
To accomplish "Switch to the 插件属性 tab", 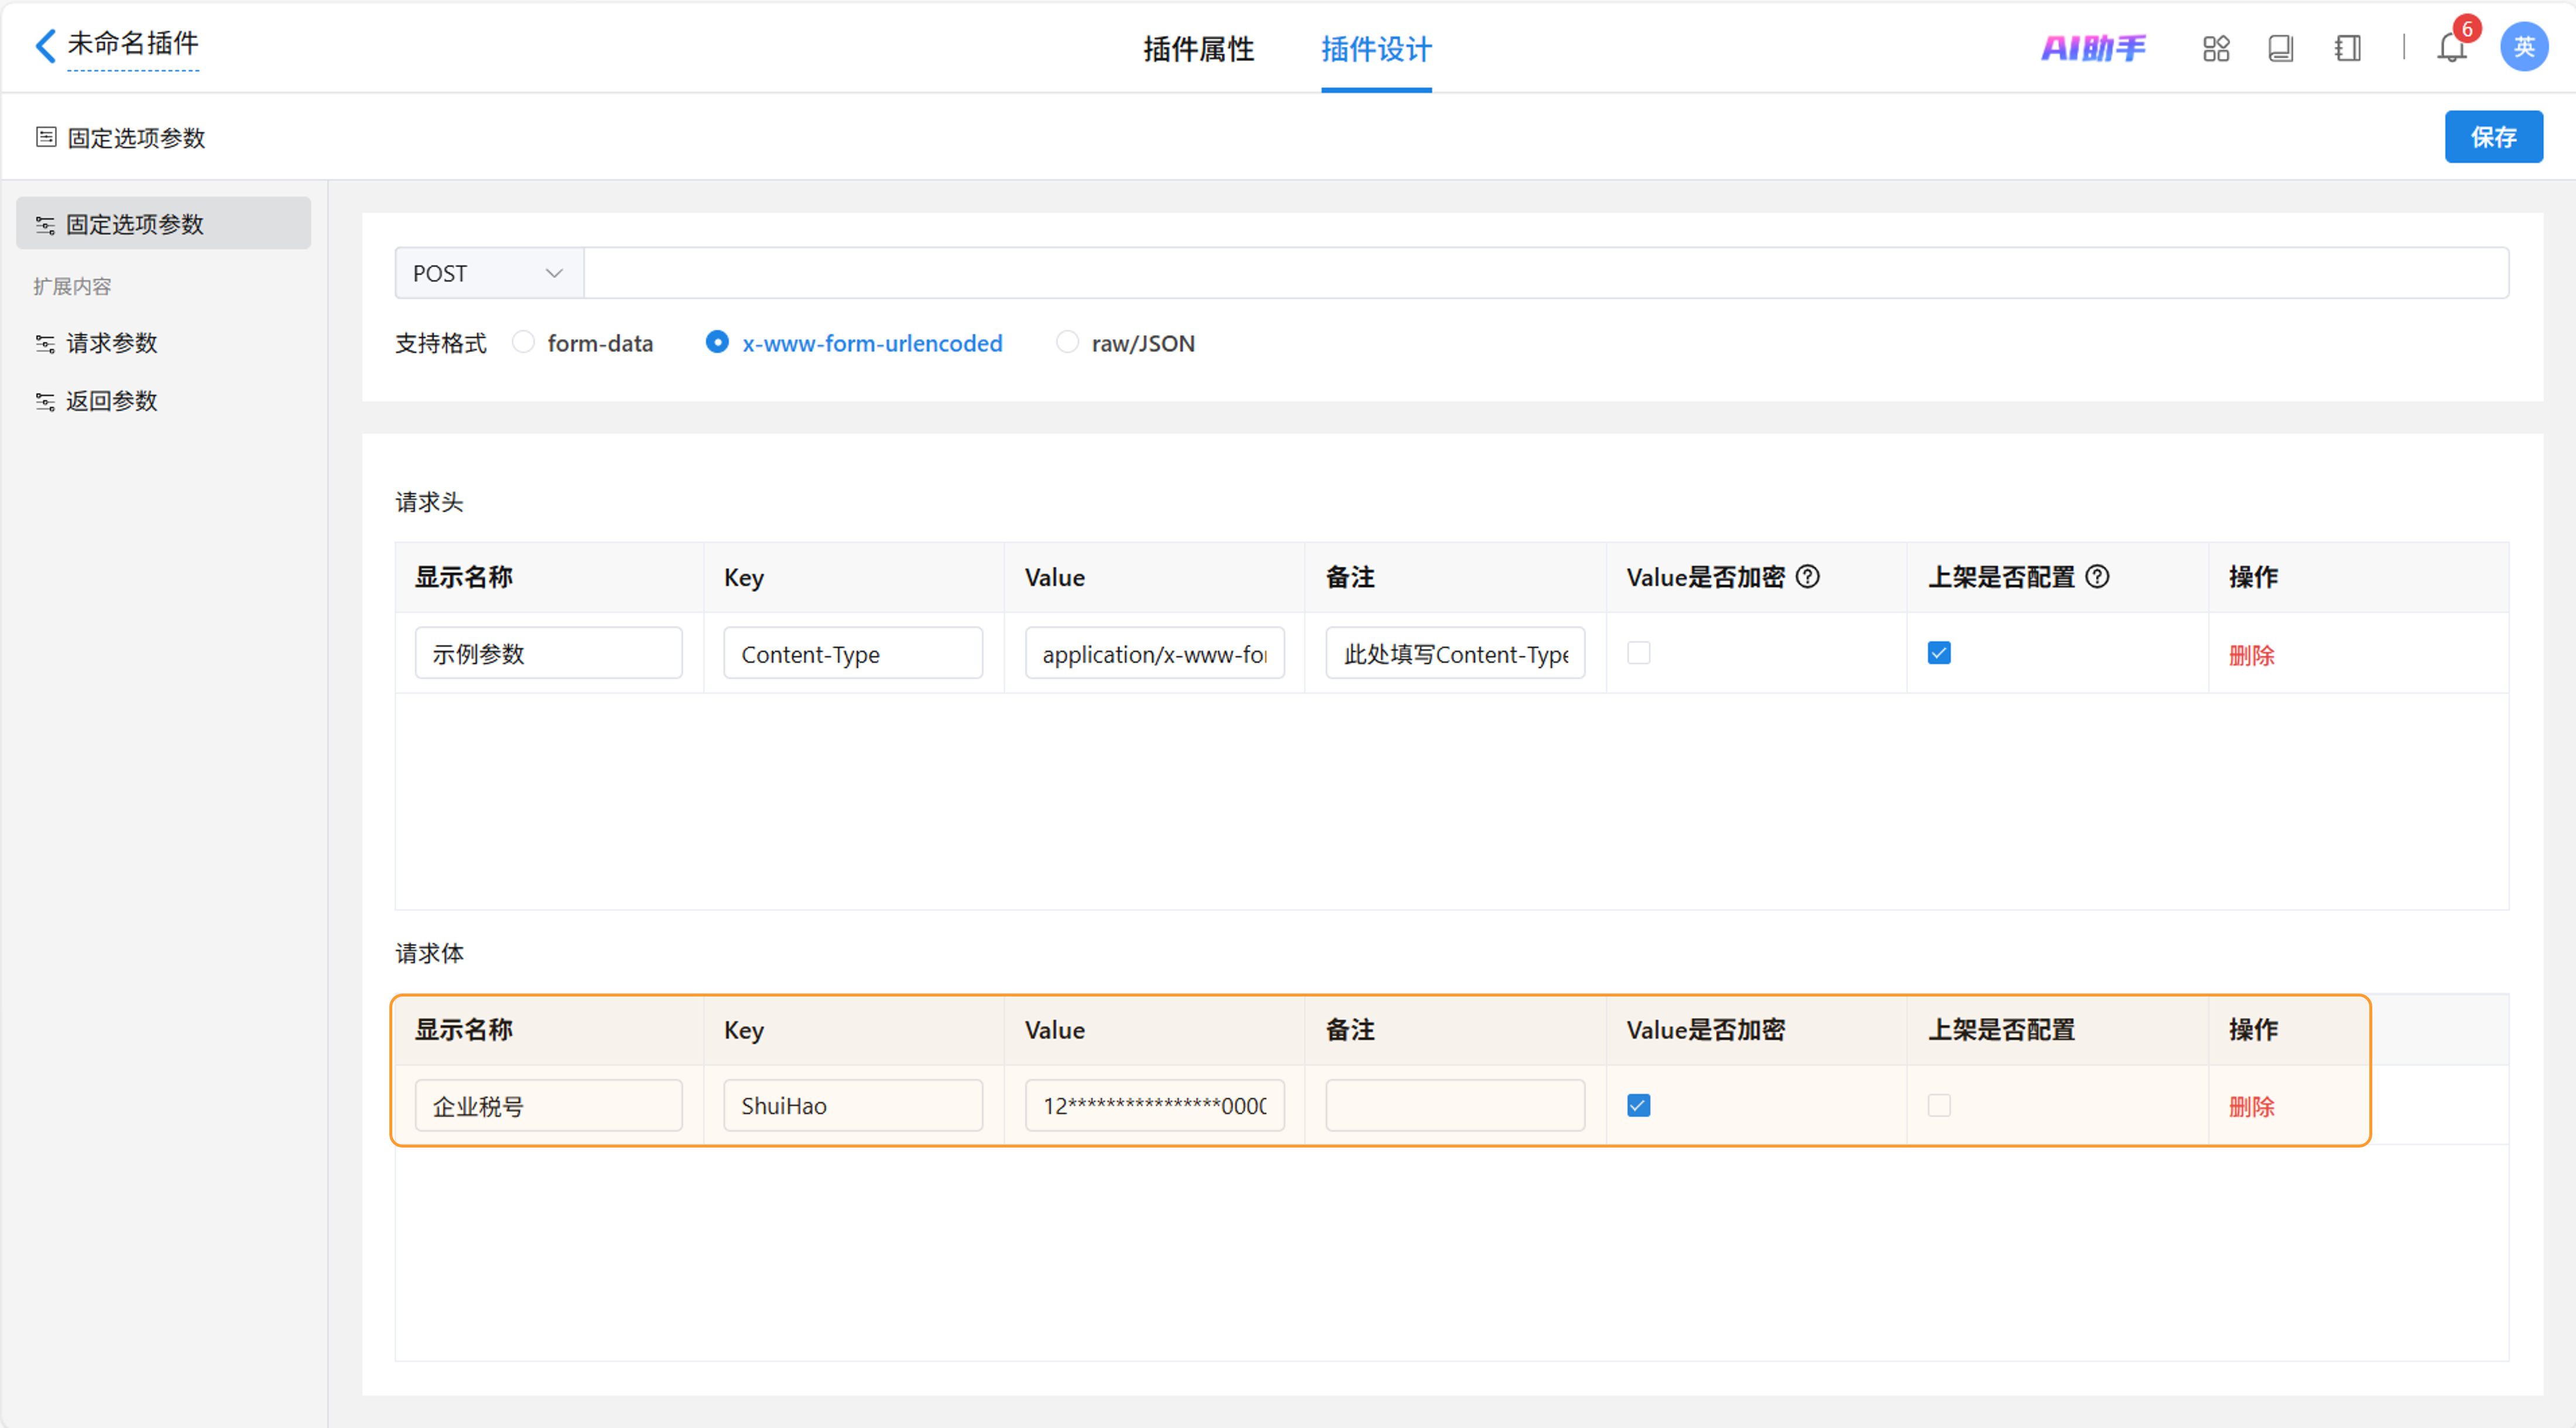I will point(1198,49).
